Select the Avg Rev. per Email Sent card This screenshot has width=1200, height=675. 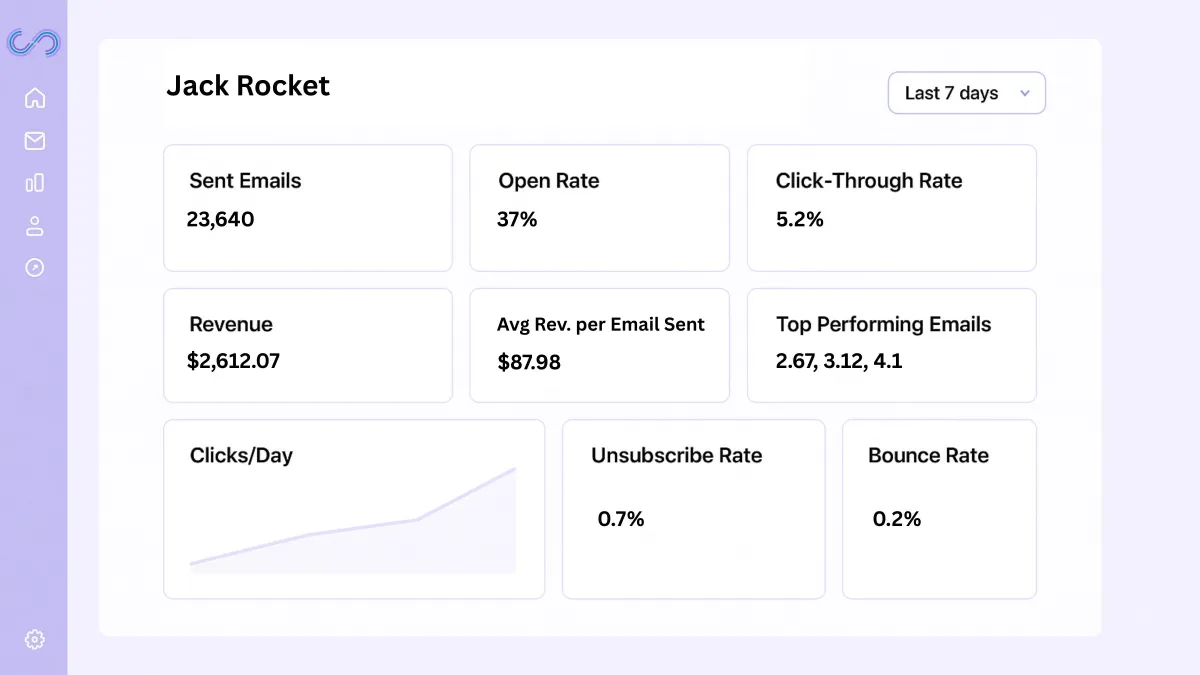599,345
